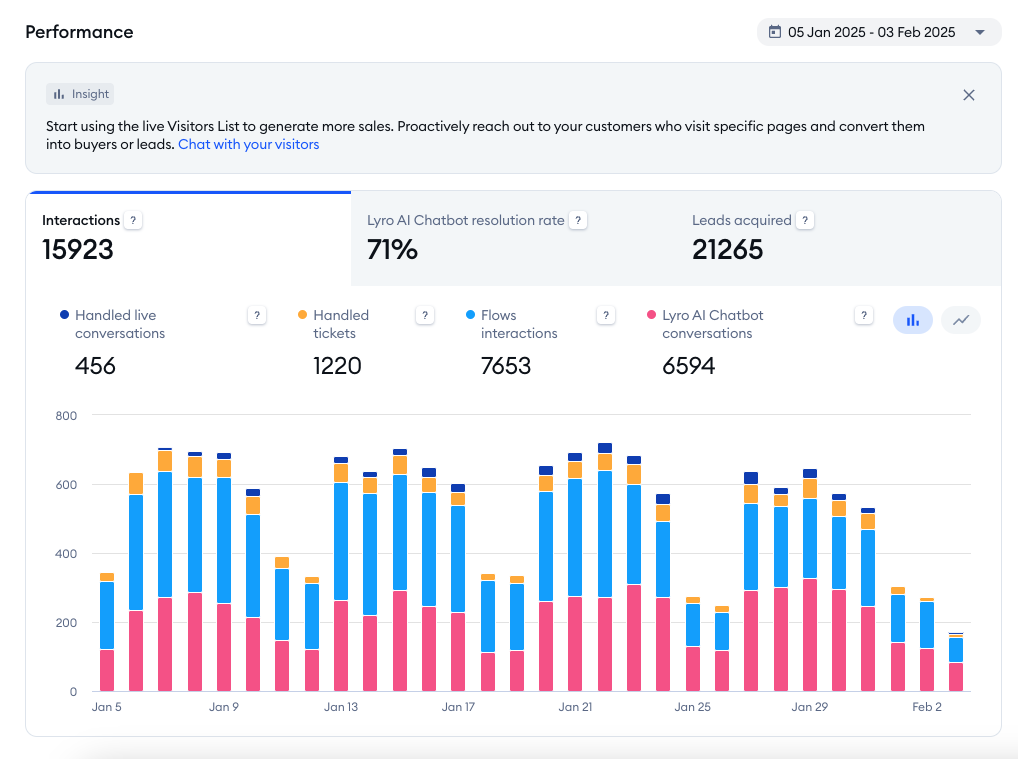This screenshot has height=759, width=1018.
Task: Hide the Flows interactions series in the legend
Action: pos(519,324)
